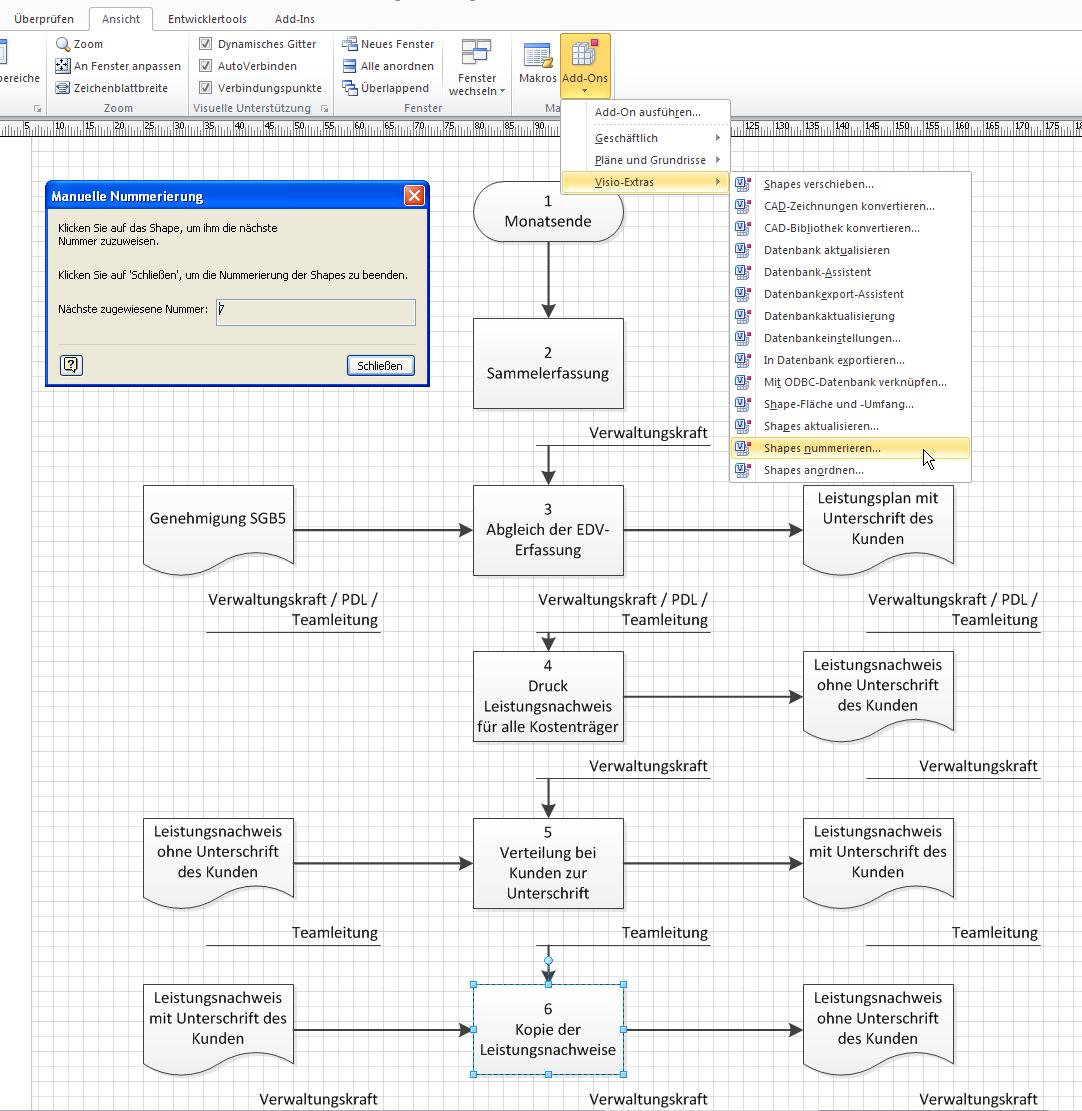
Task: Click the Zoom magnifier icon
Action: pyautogui.click(x=63, y=44)
